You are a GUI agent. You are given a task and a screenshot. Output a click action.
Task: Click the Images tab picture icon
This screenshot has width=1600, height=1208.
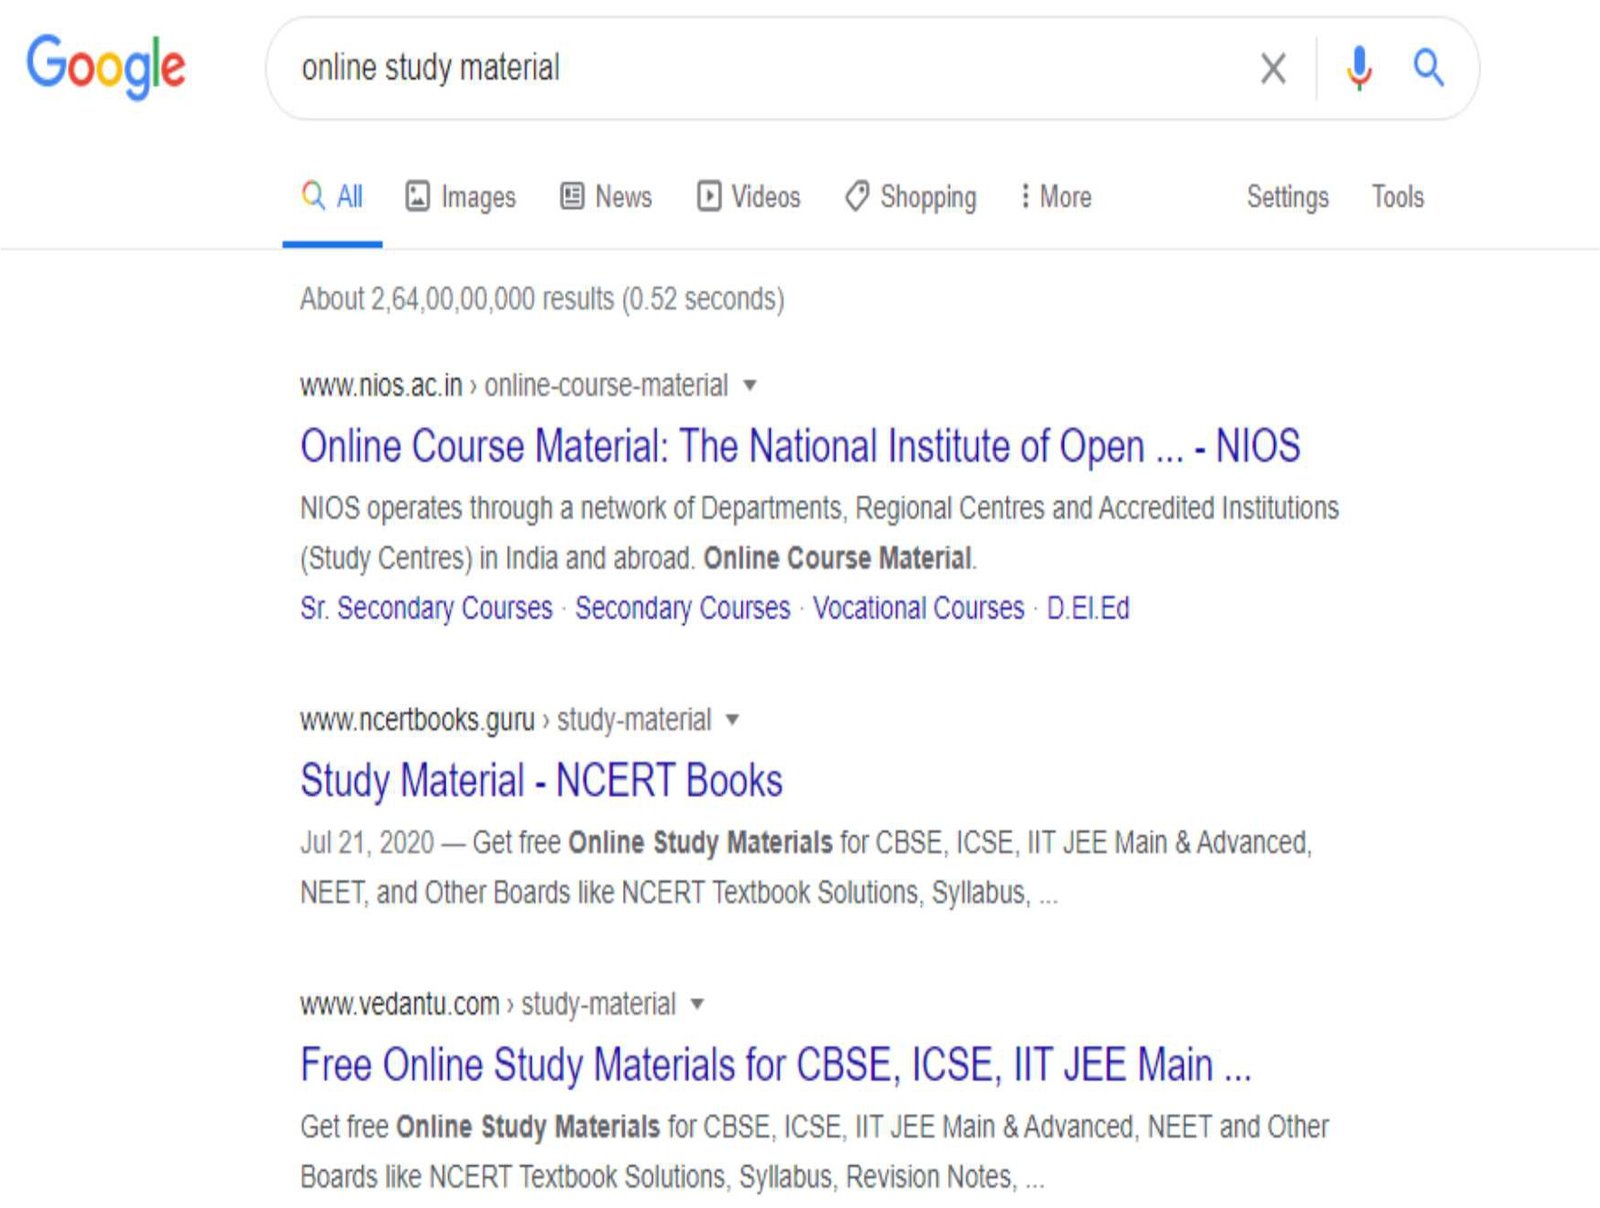(417, 196)
